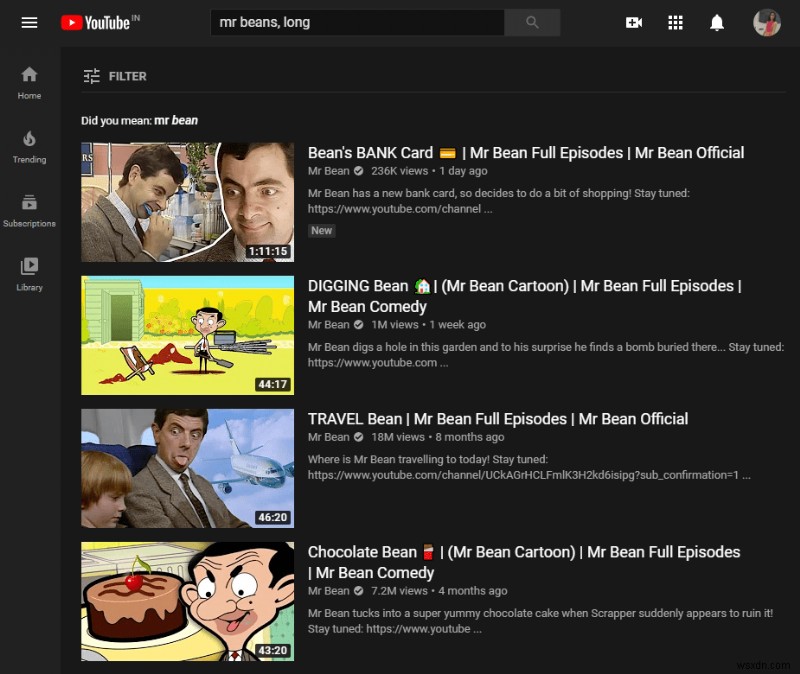Image resolution: width=800 pixels, height=674 pixels.
Task: Click the 'mr bean' spelling suggestion
Action: point(179,118)
